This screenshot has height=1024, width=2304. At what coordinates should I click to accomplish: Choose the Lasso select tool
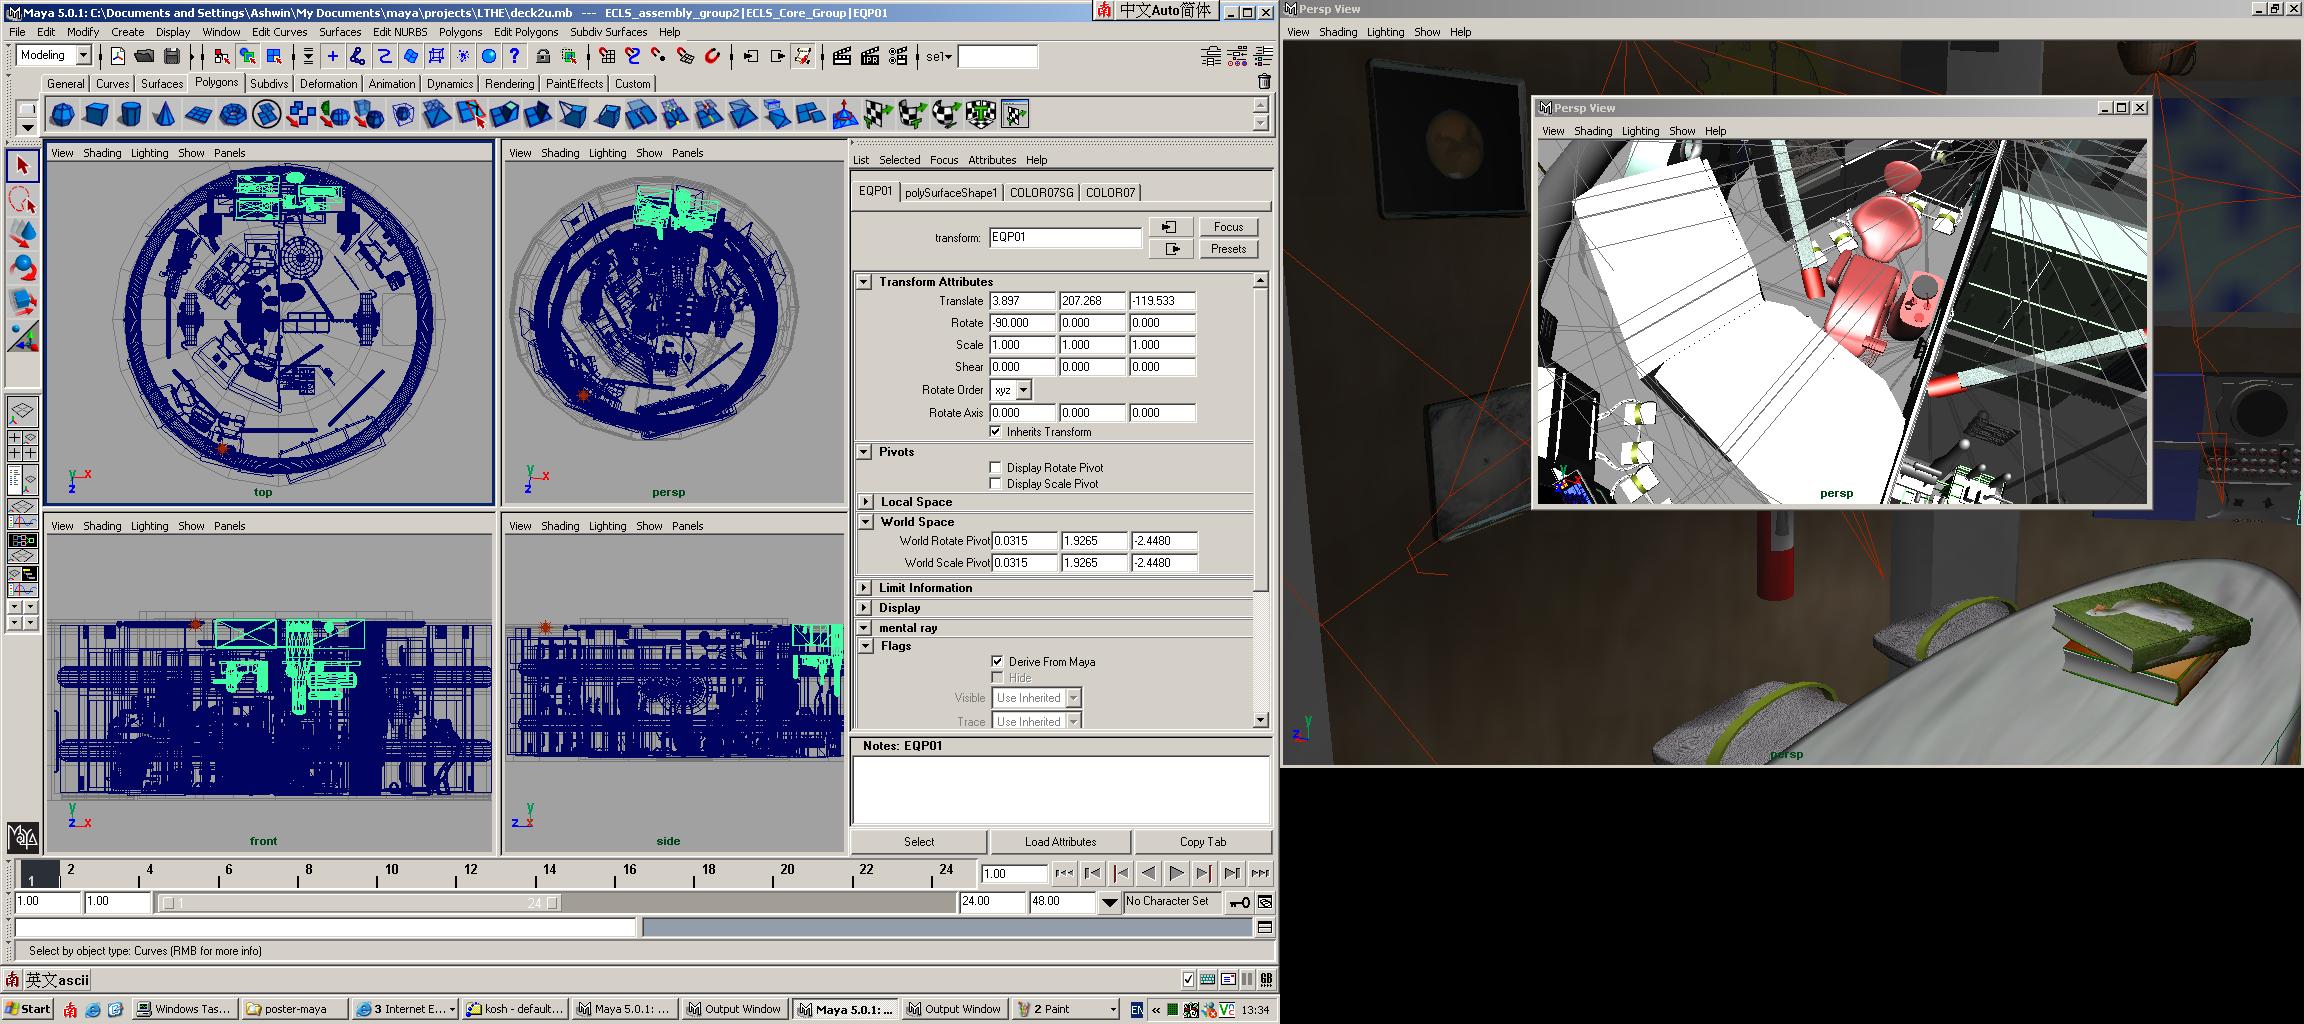[x=22, y=200]
